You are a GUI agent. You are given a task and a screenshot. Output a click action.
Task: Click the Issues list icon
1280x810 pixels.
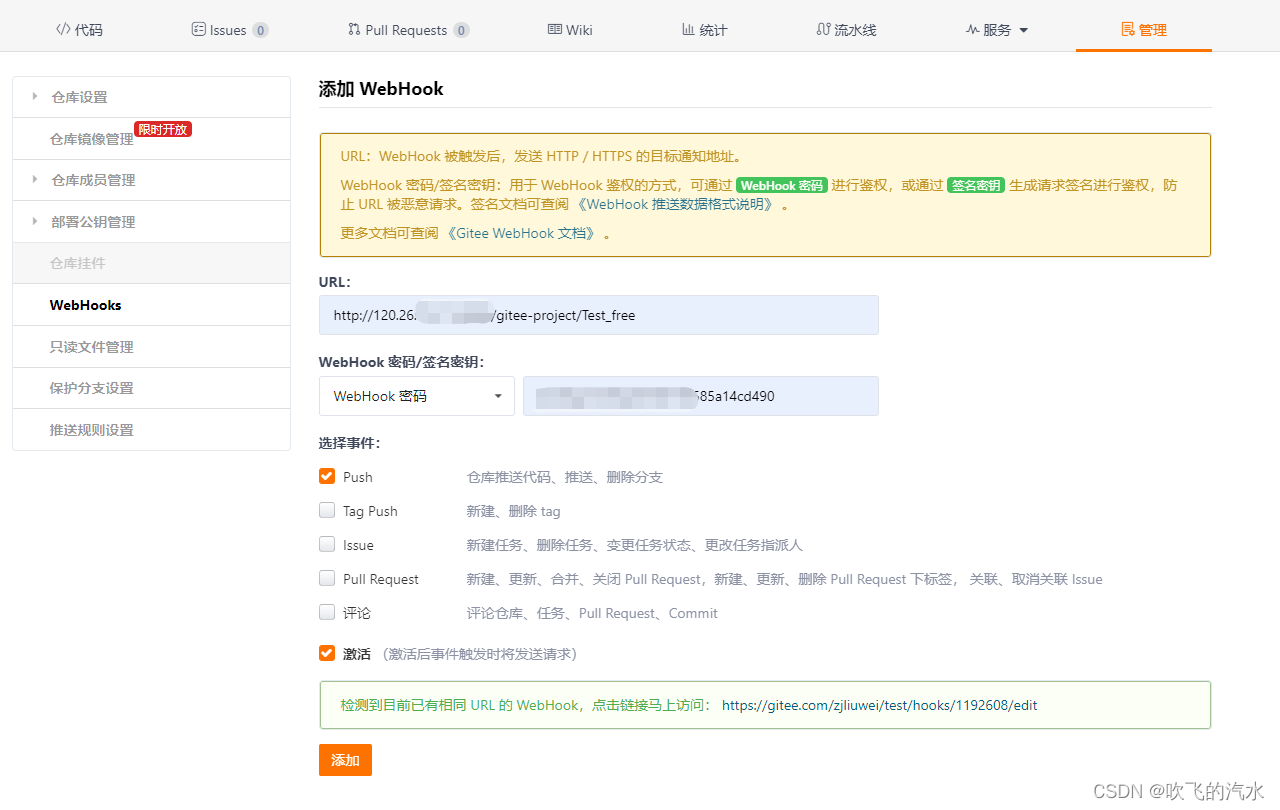pos(198,30)
